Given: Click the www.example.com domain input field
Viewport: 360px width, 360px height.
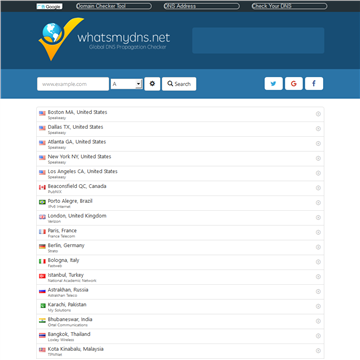Looking at the screenshot, I should point(73,84).
